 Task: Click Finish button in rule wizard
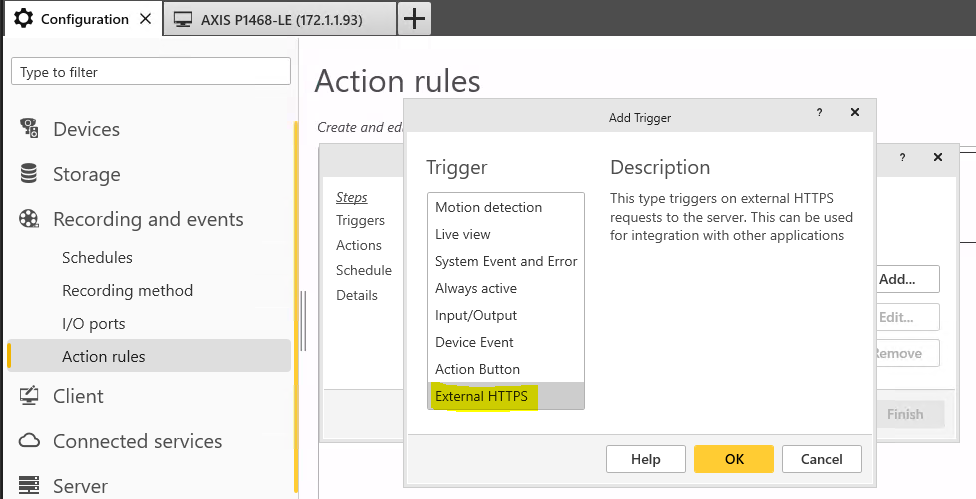pos(910,414)
